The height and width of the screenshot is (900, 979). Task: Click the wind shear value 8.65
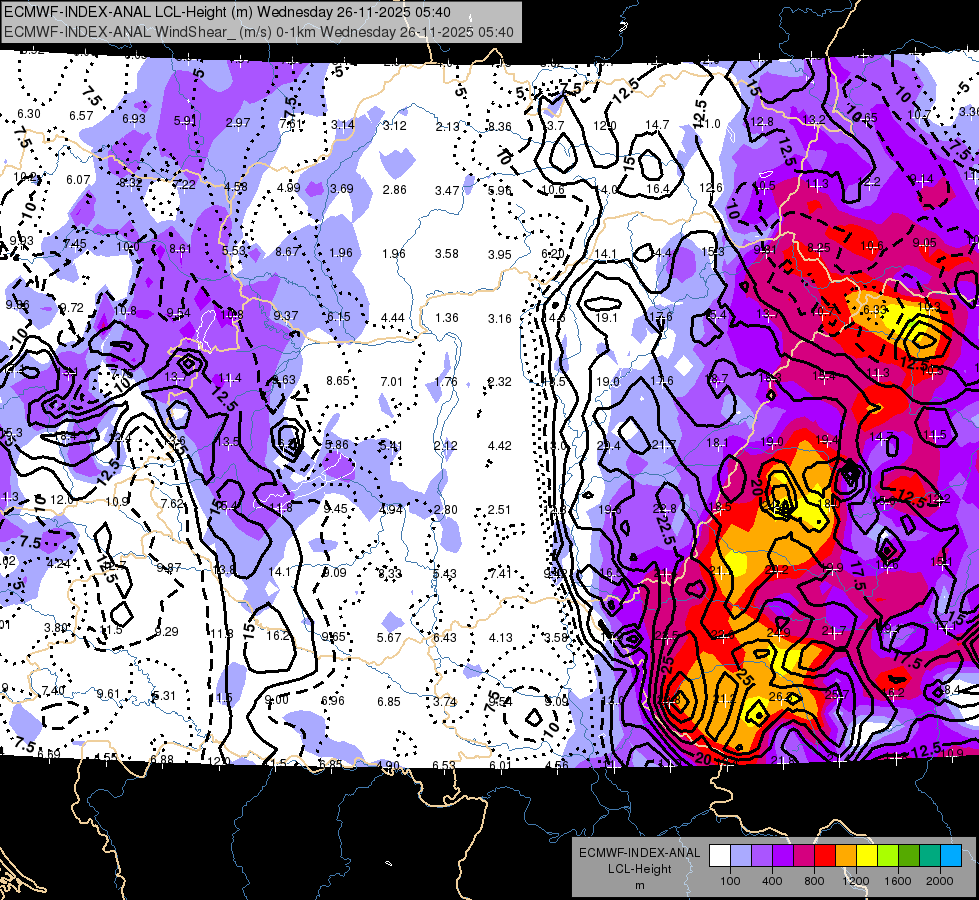pyautogui.click(x=338, y=380)
